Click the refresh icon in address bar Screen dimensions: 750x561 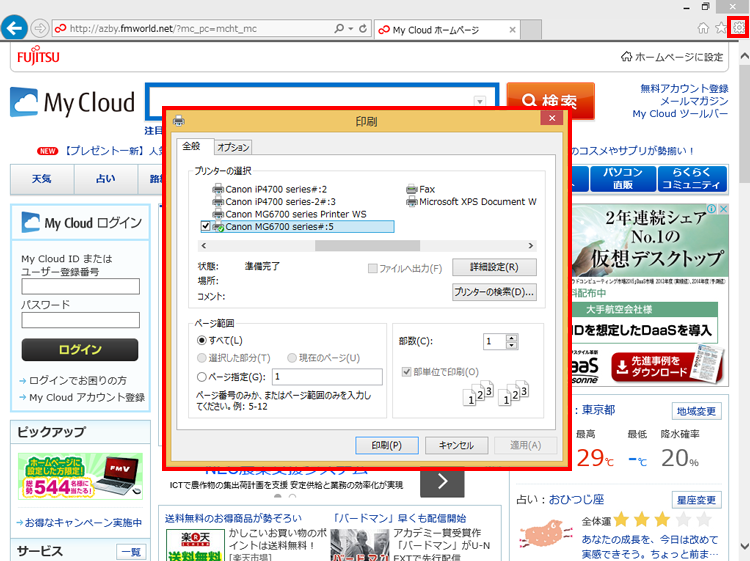pos(361,30)
